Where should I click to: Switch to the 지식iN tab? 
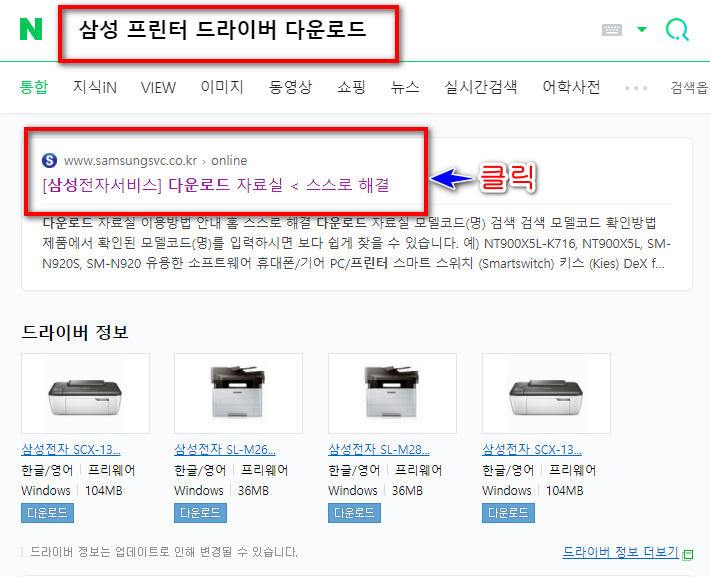click(x=95, y=87)
